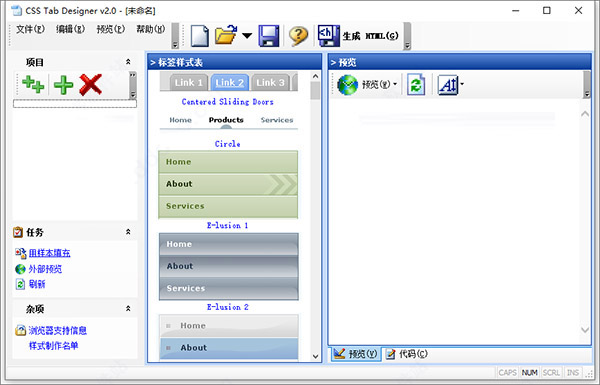Image resolution: width=600 pixels, height=385 pixels.
Task: Click the browser support info icon
Action: pyautogui.click(x=20, y=330)
